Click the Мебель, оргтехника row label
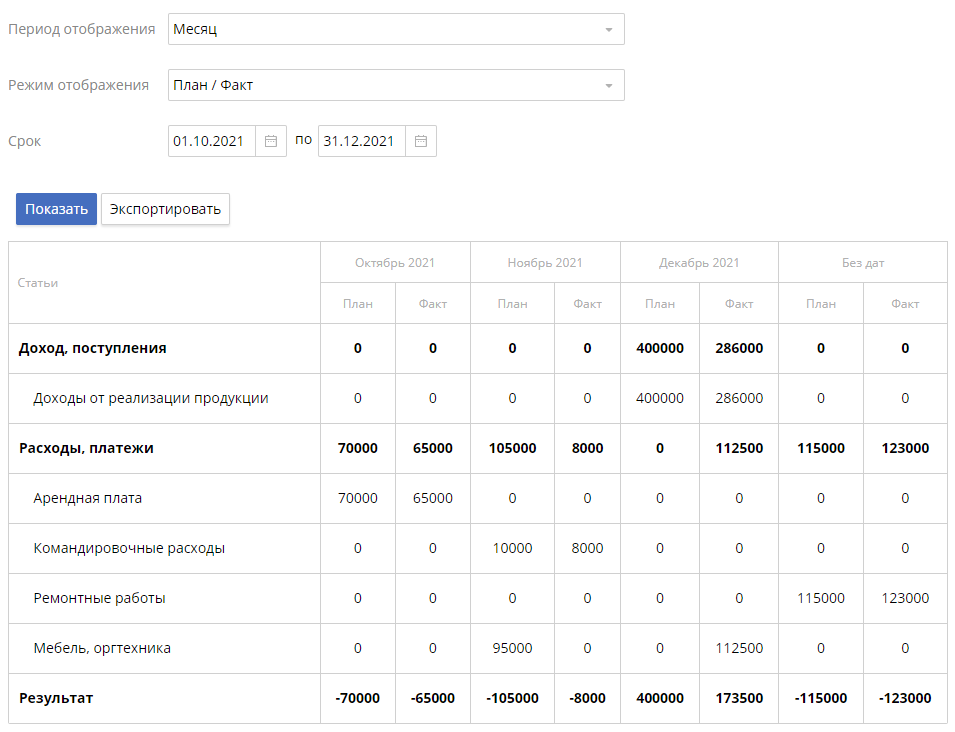The image size is (955, 732). (102, 649)
